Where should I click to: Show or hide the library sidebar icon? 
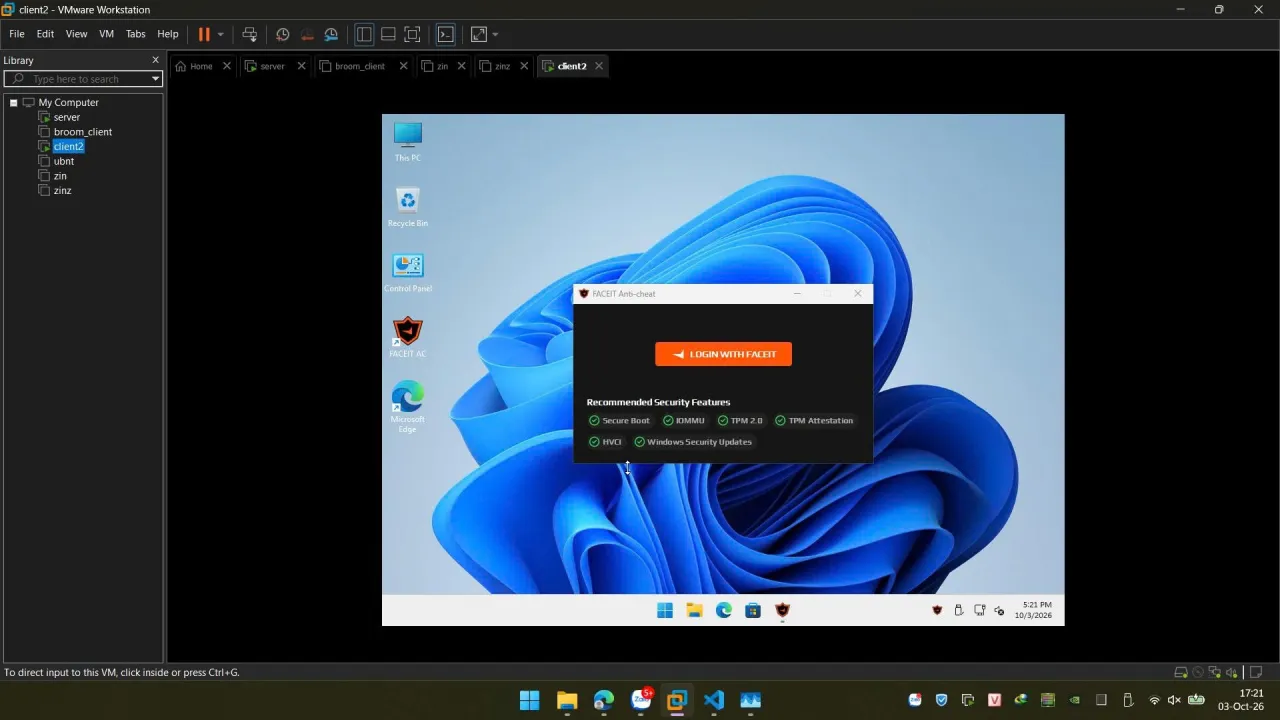point(364,34)
